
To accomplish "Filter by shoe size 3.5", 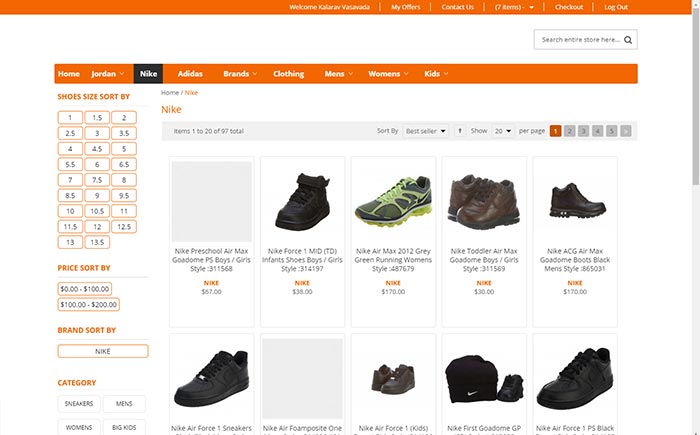I will pos(124,133).
